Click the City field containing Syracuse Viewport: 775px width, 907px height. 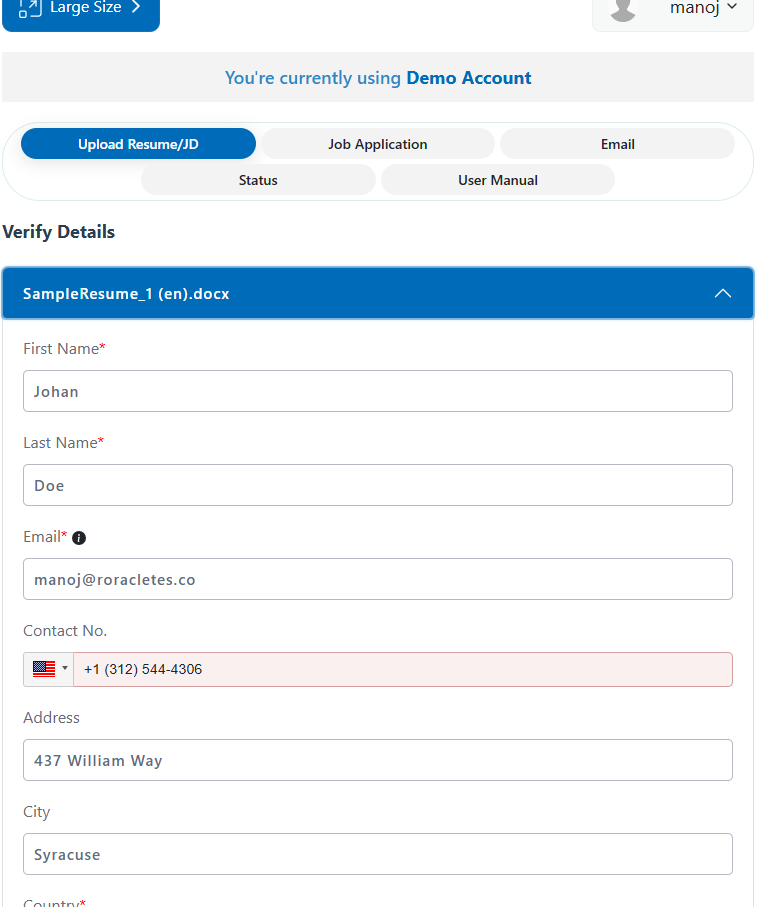pos(378,854)
